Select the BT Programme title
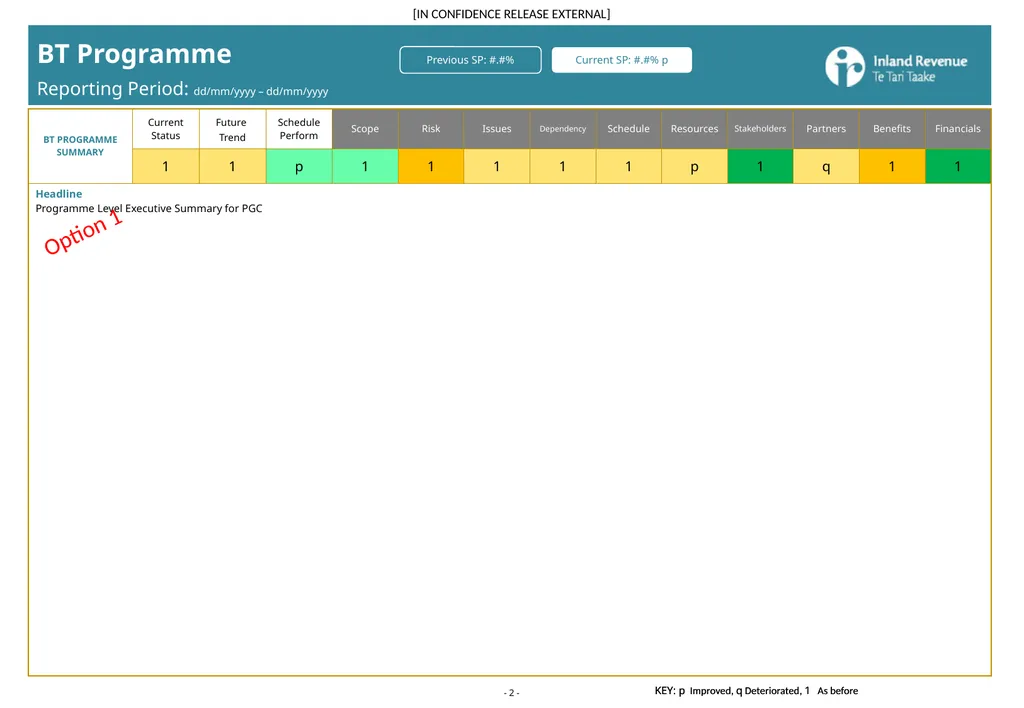Screen dimensions: 1024x708 click(x=135, y=54)
